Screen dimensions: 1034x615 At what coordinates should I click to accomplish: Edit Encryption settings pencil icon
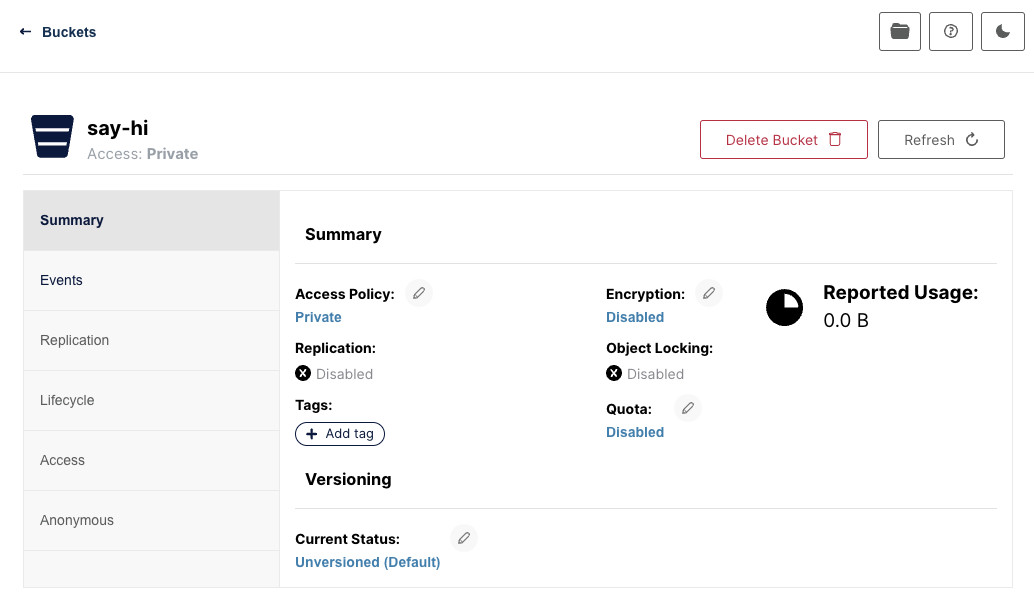click(x=709, y=294)
